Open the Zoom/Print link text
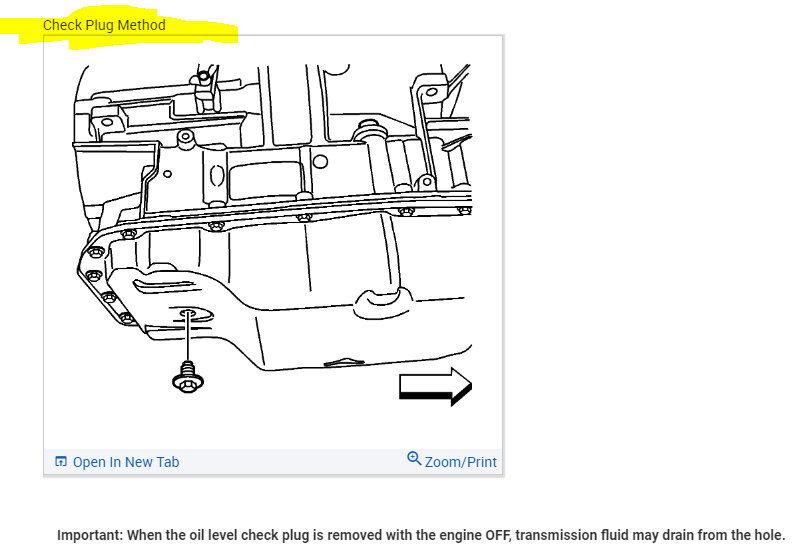 click(461, 462)
